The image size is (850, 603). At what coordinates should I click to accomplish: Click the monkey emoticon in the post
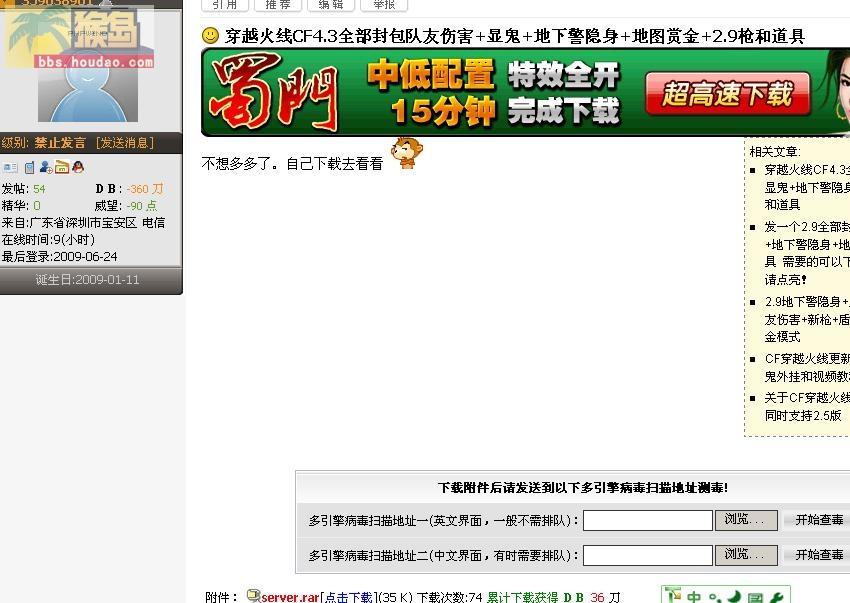point(406,153)
